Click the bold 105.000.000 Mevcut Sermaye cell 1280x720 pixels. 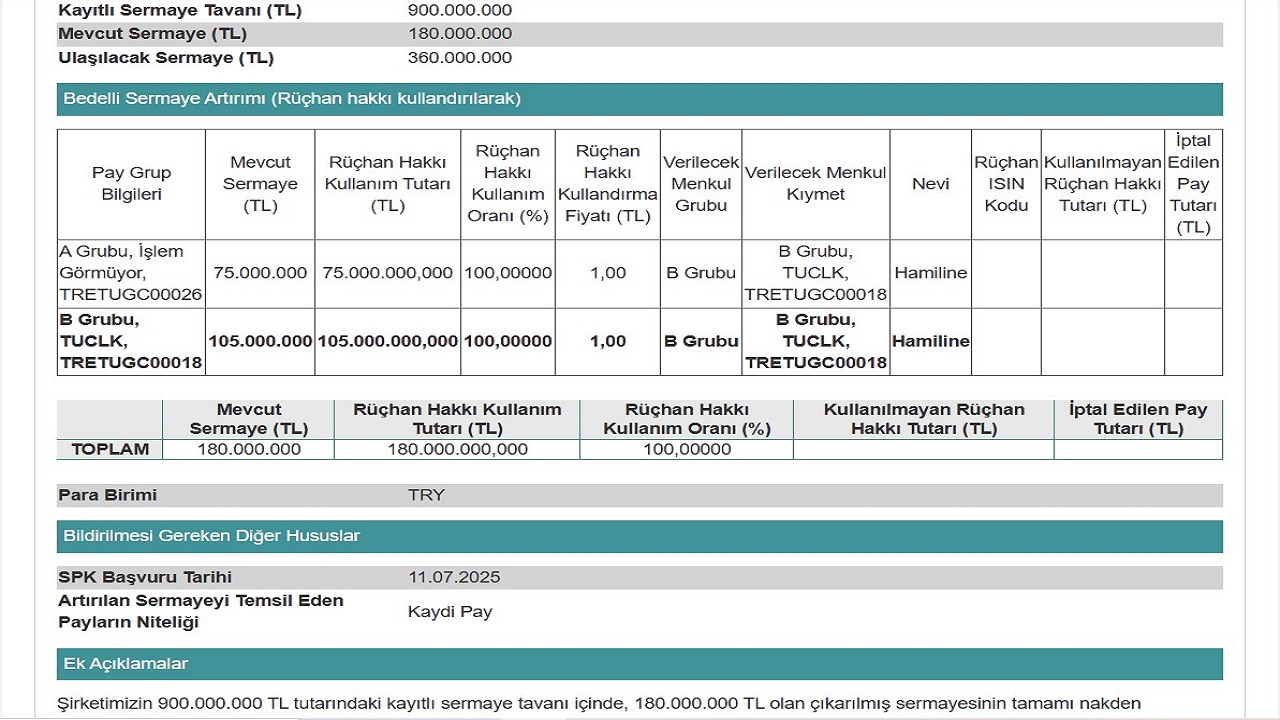click(x=260, y=341)
